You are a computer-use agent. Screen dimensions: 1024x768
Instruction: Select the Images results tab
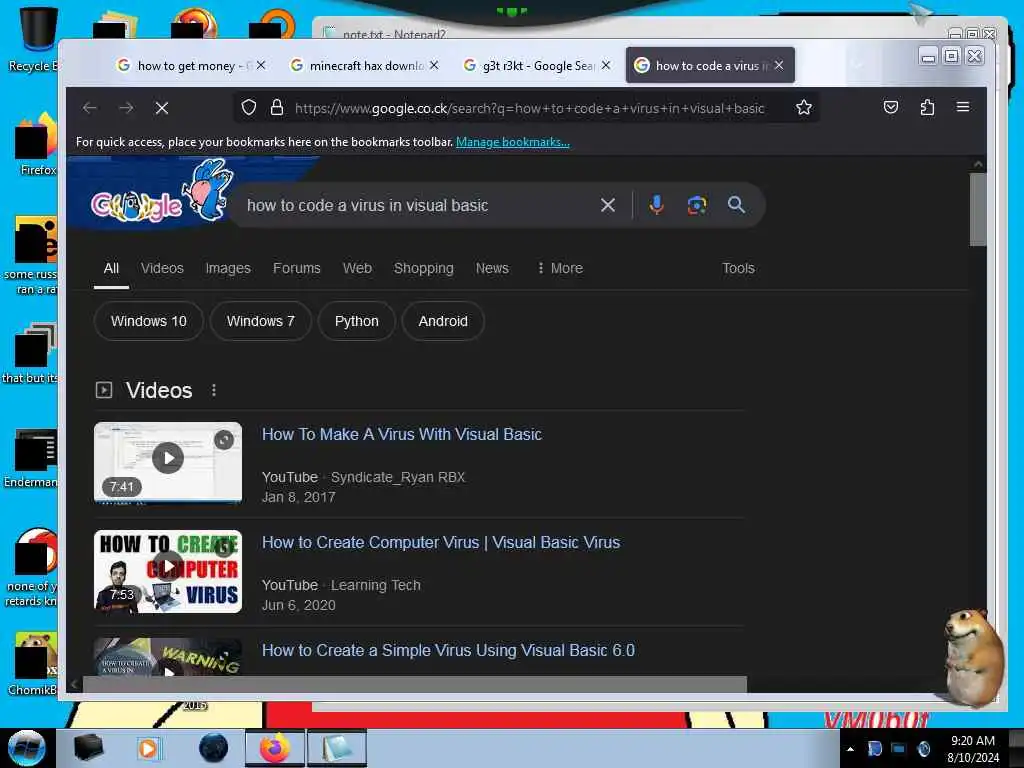(228, 268)
